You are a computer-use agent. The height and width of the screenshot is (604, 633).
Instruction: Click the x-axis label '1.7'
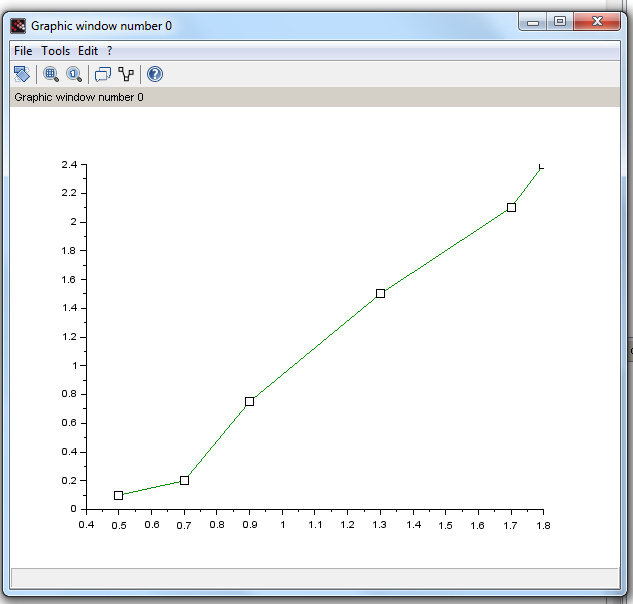pyautogui.click(x=510, y=525)
